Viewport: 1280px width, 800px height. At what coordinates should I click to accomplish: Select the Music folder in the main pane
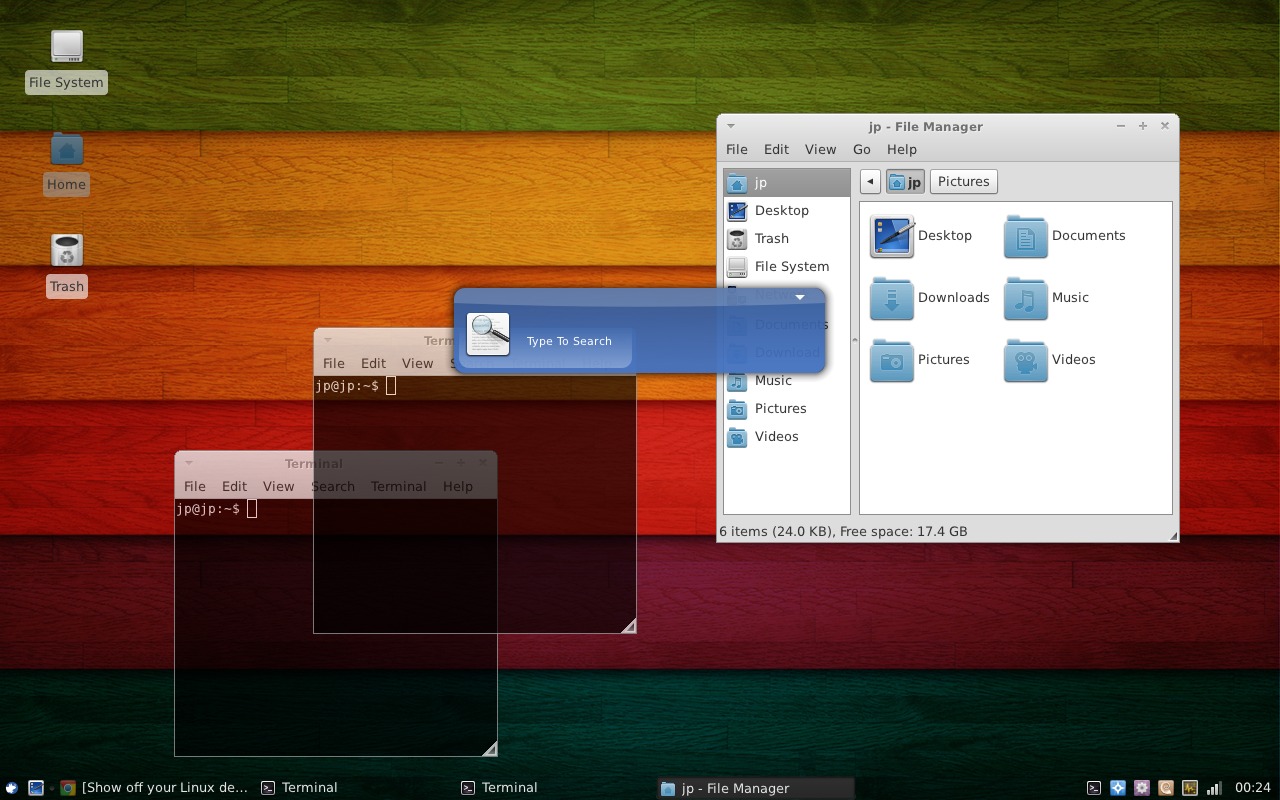pos(1046,298)
